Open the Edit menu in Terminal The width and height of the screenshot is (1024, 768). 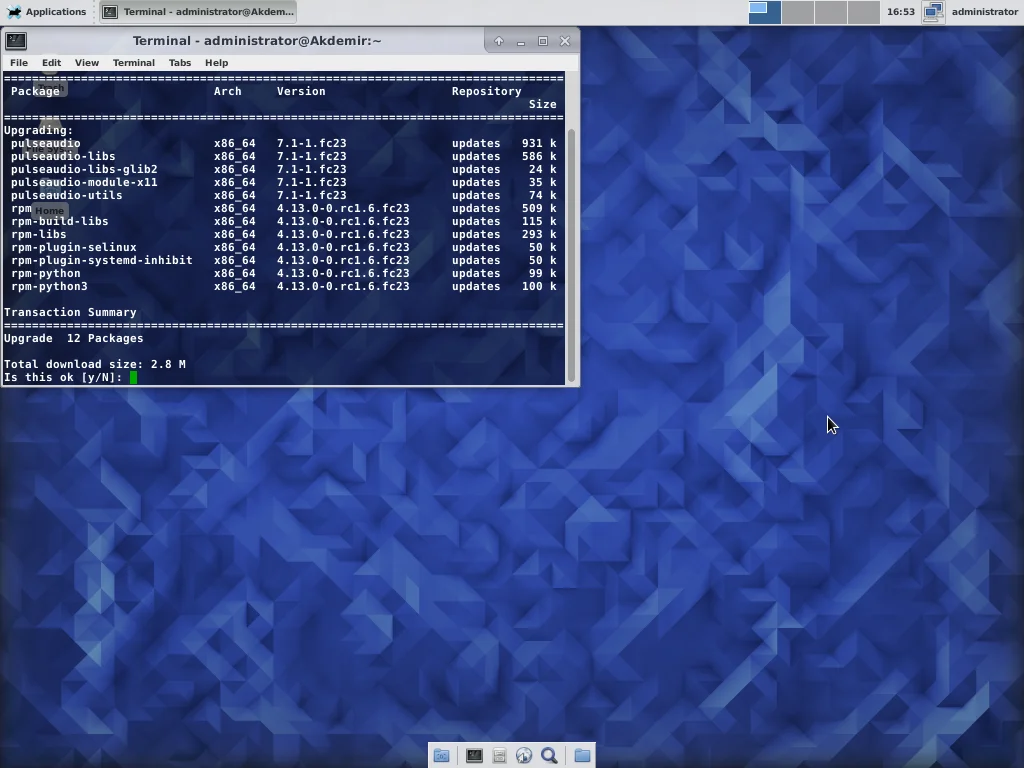[52, 63]
